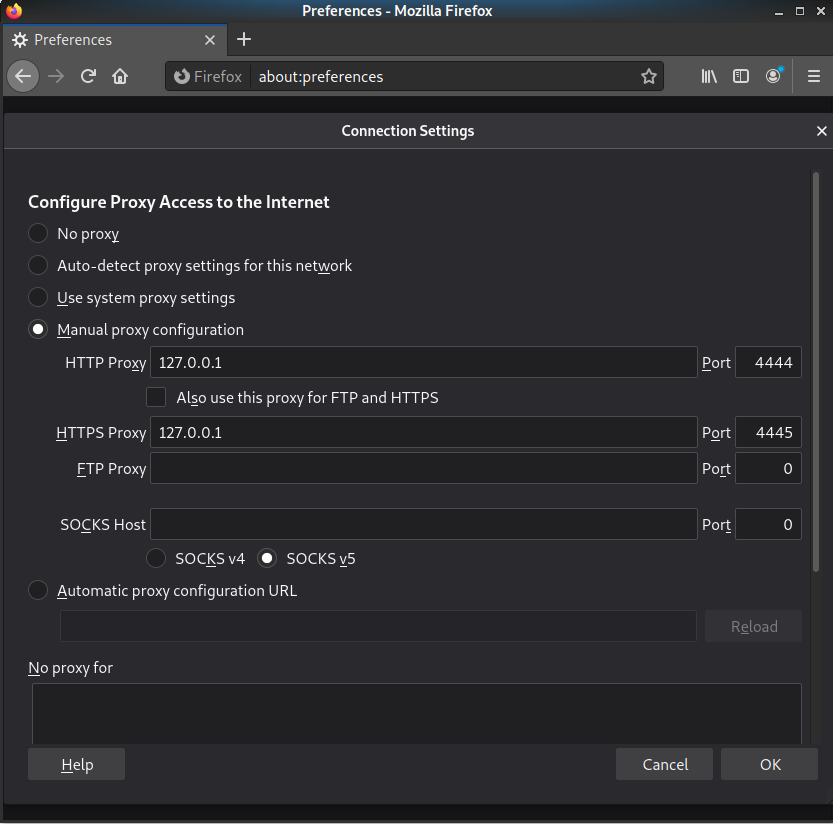Toggle the sidebar view icon

click(741, 77)
